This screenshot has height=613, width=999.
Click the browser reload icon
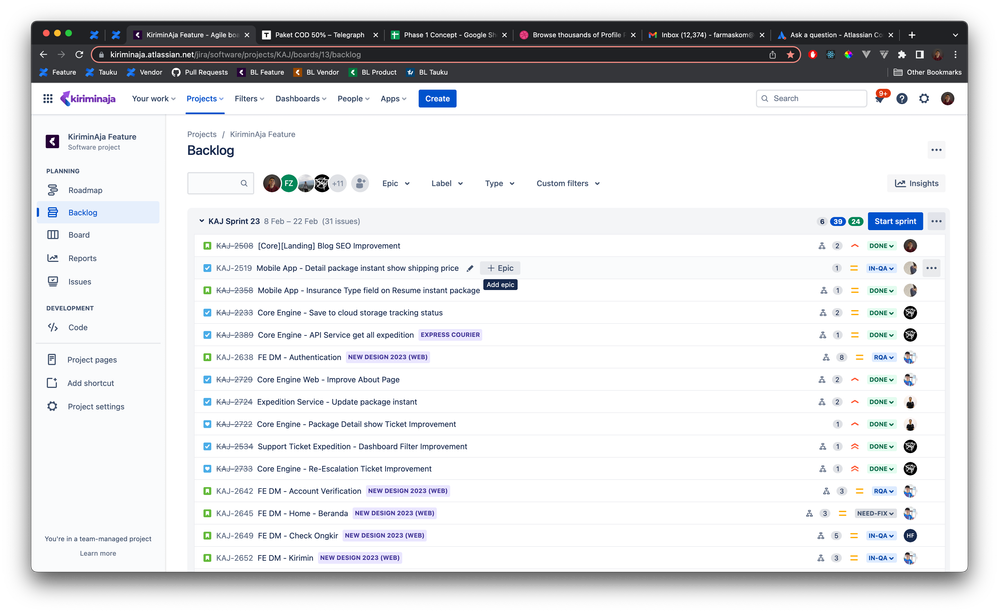point(79,55)
